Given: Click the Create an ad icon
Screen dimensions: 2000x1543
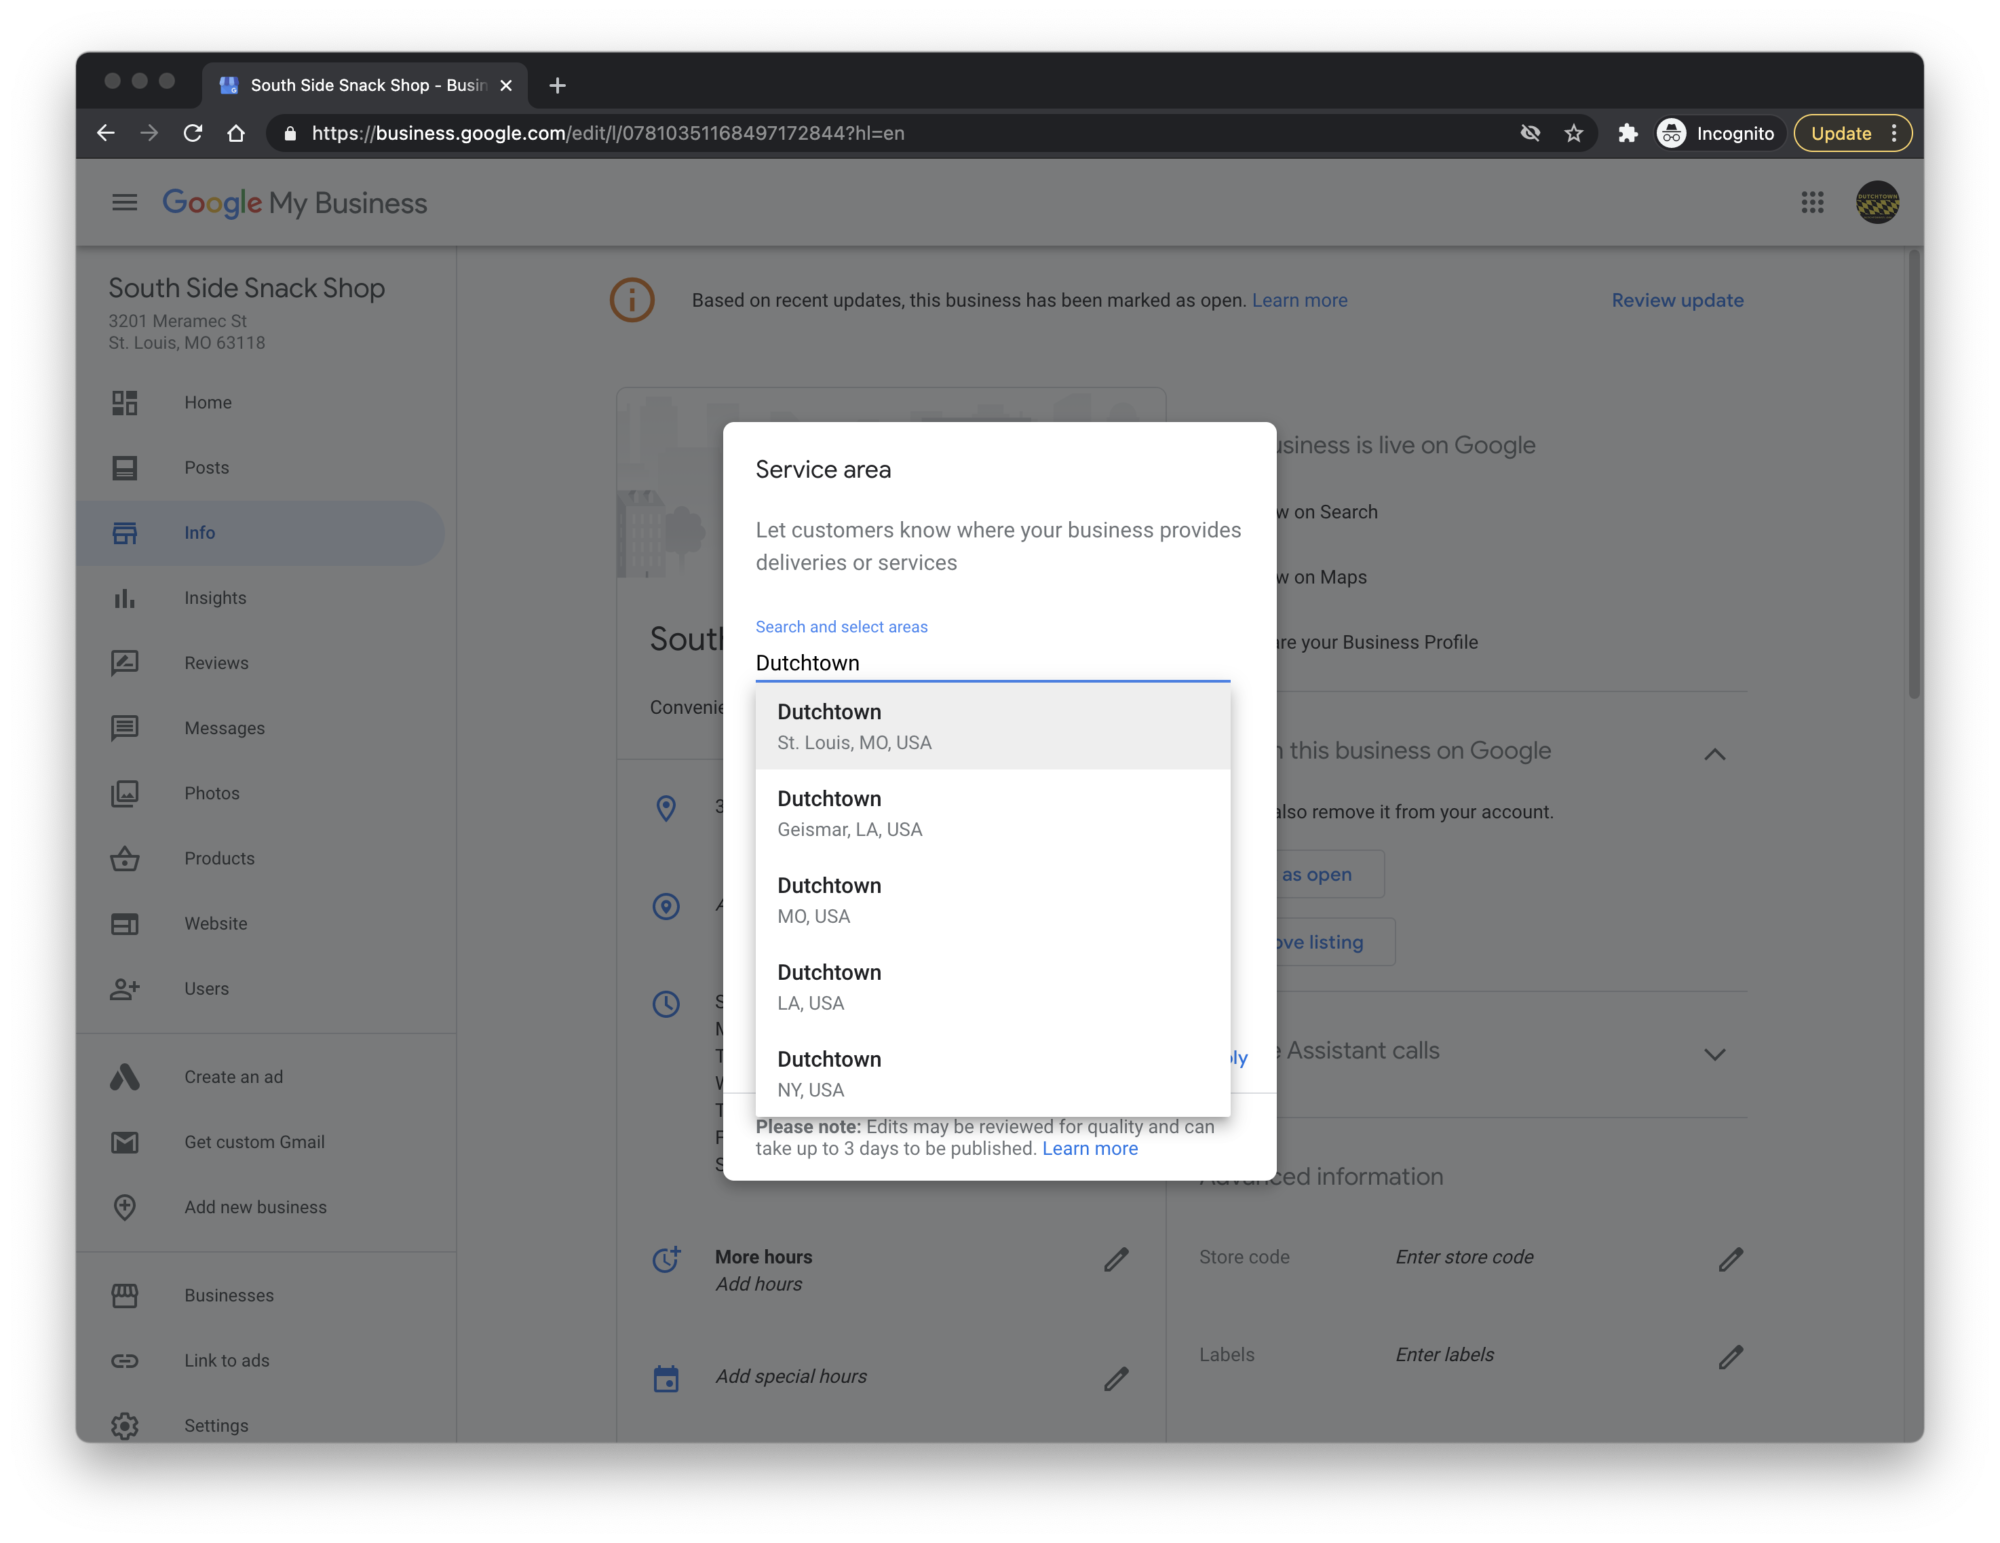Looking at the screenshot, I should [x=125, y=1077].
